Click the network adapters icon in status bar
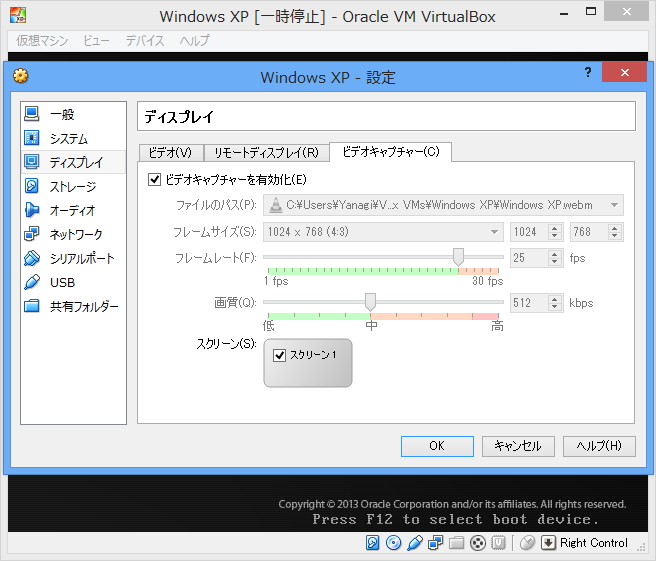This screenshot has height=561, width=656. (436, 543)
